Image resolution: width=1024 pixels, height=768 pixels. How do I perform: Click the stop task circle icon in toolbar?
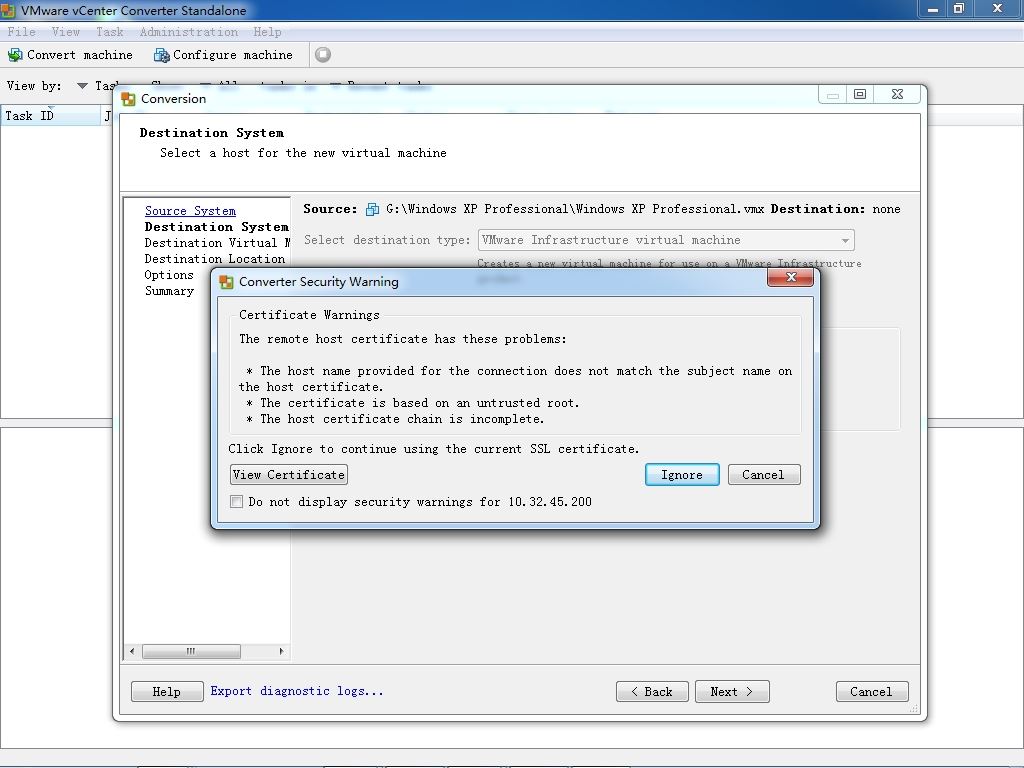323,55
